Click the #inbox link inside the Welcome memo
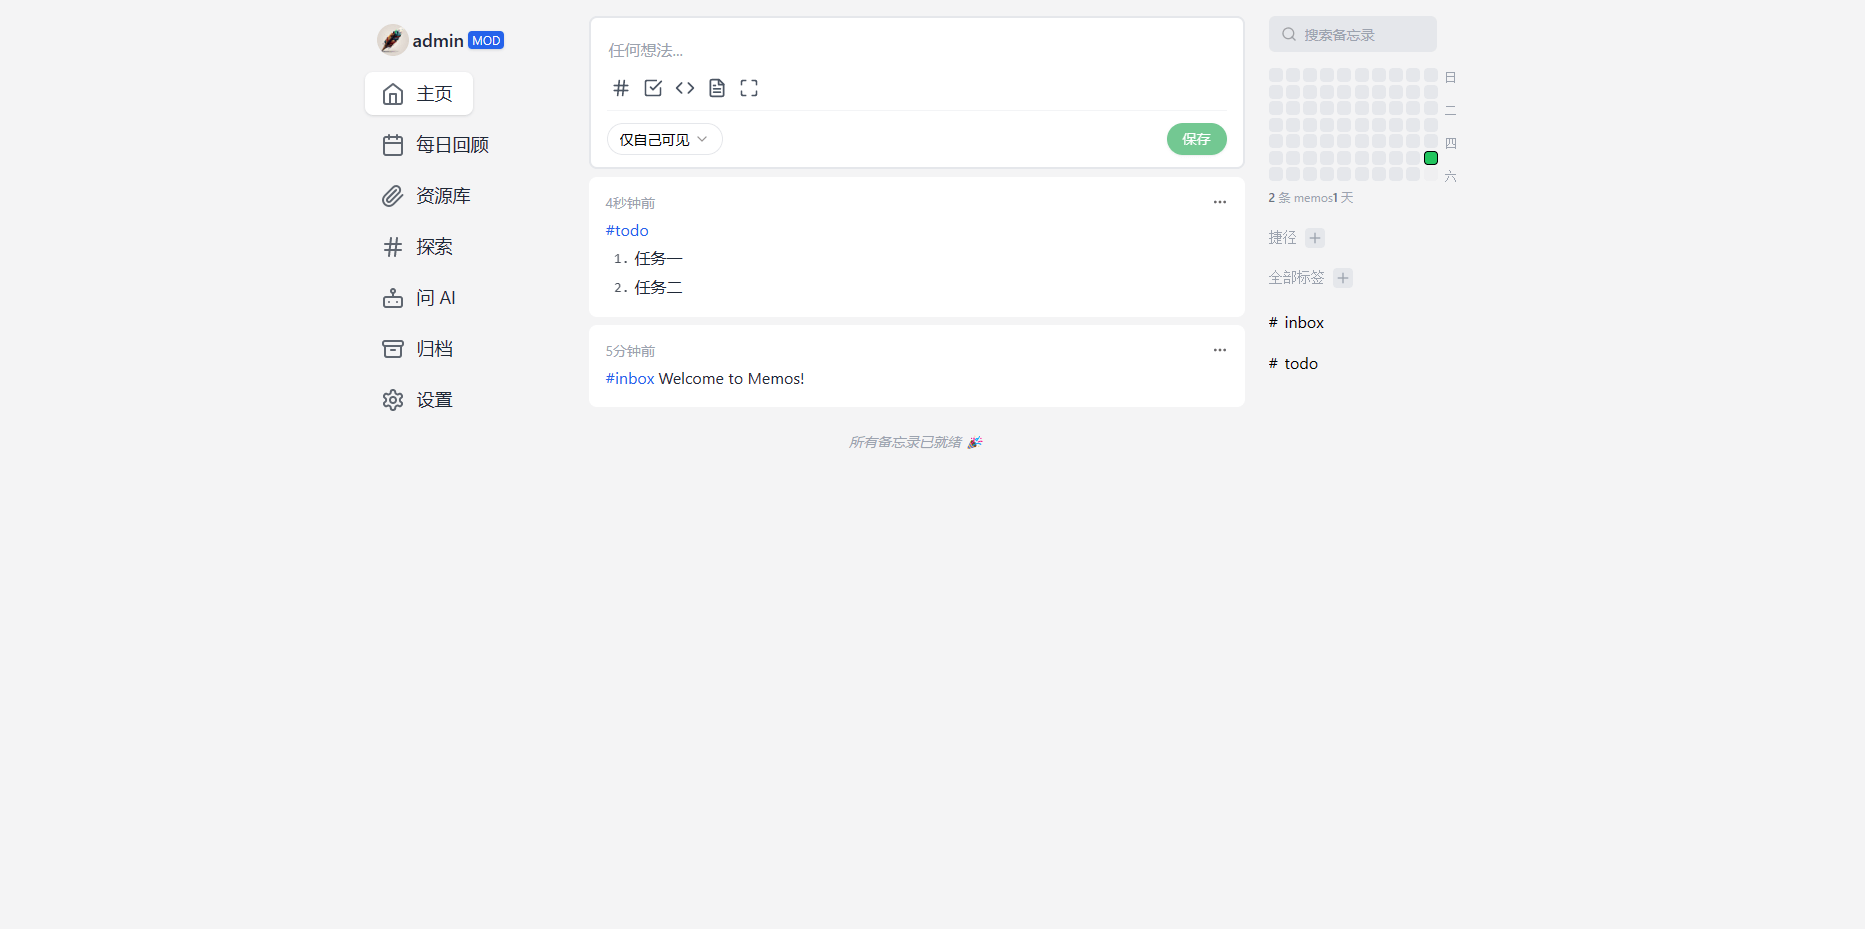The width and height of the screenshot is (1865, 929). click(629, 378)
